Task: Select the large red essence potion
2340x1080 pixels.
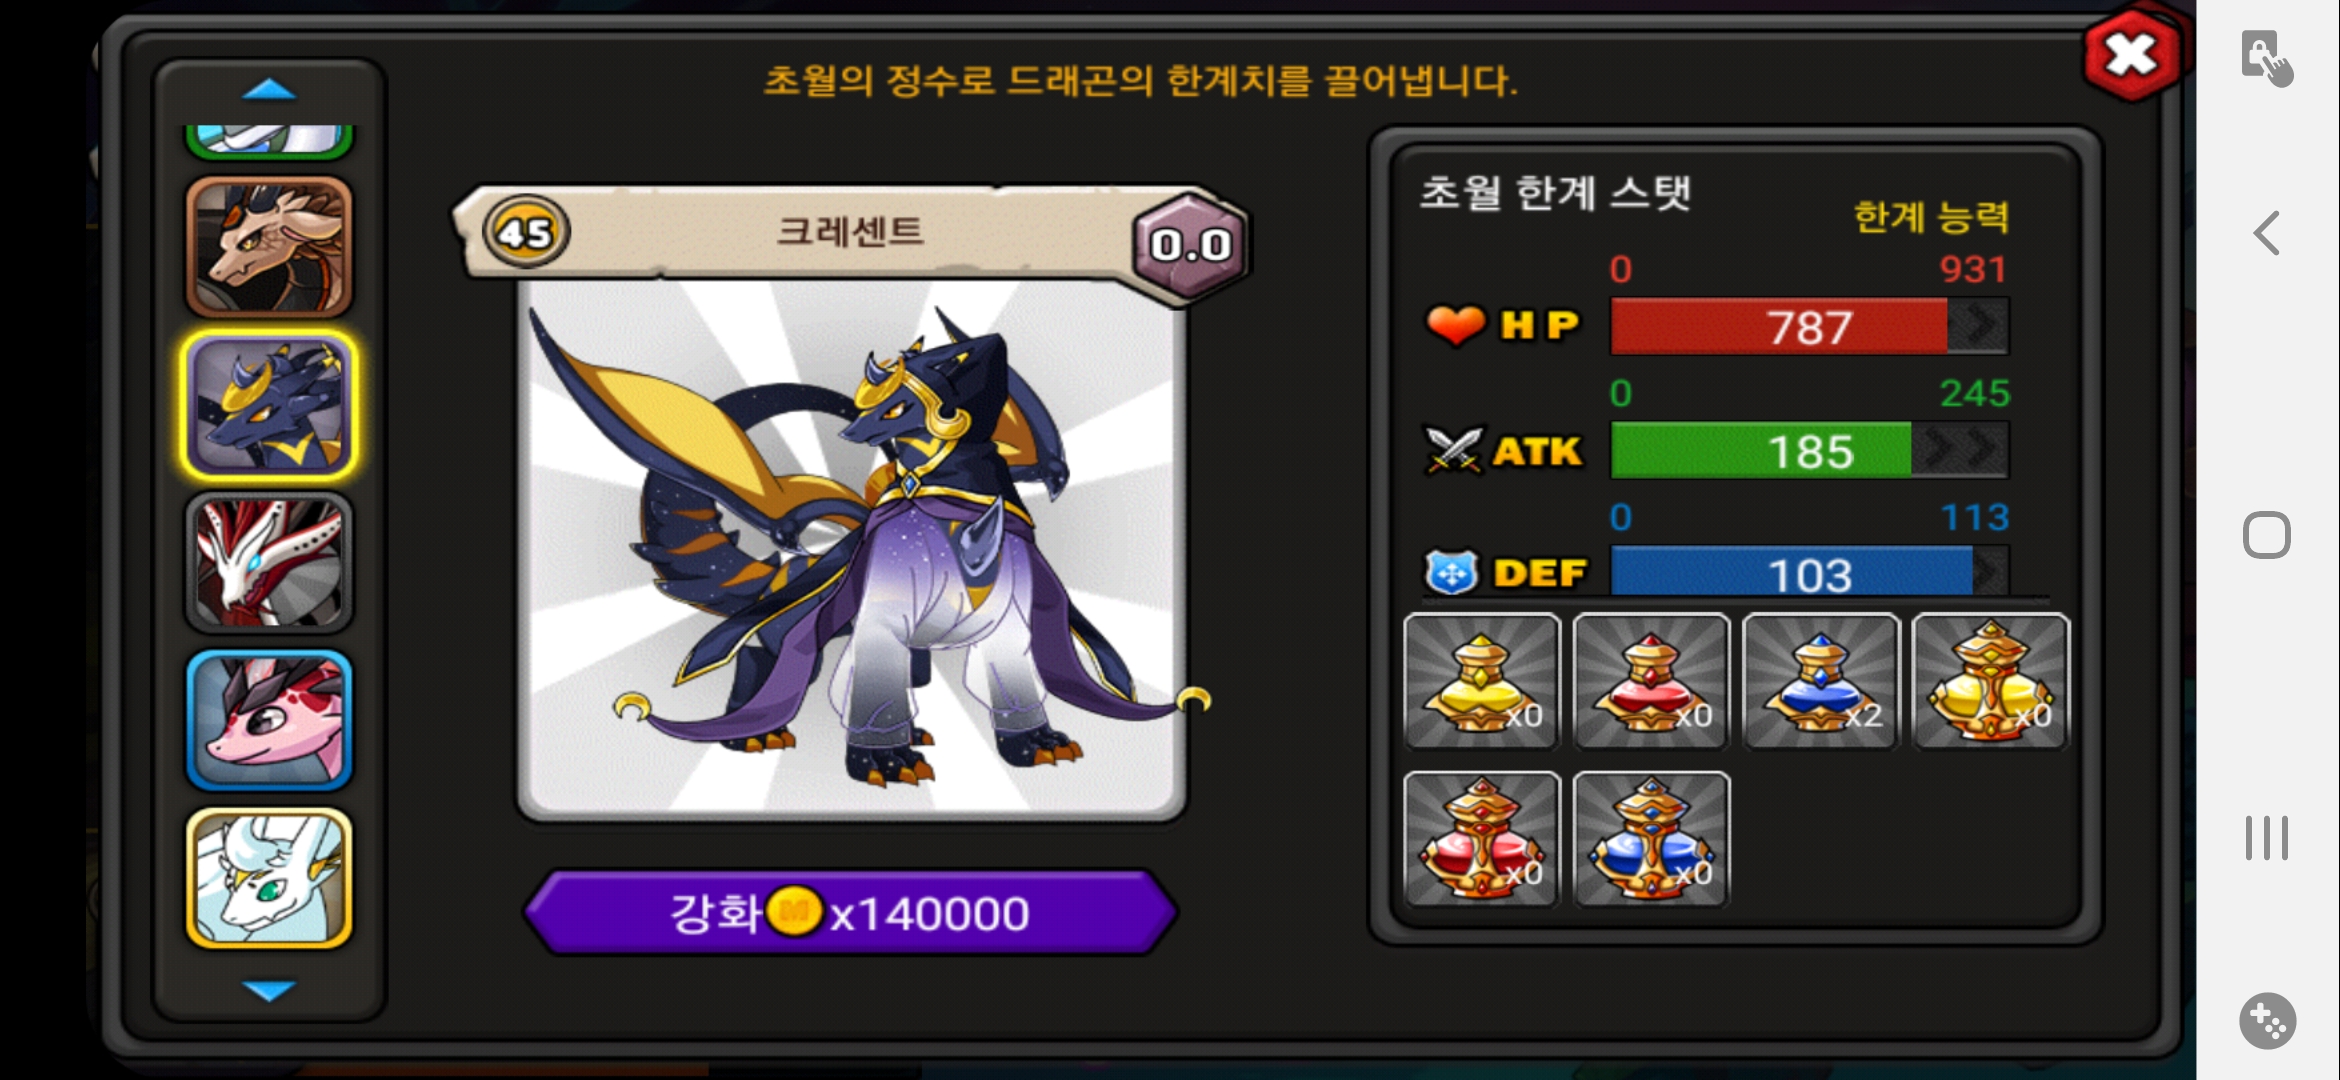Action: point(1482,839)
